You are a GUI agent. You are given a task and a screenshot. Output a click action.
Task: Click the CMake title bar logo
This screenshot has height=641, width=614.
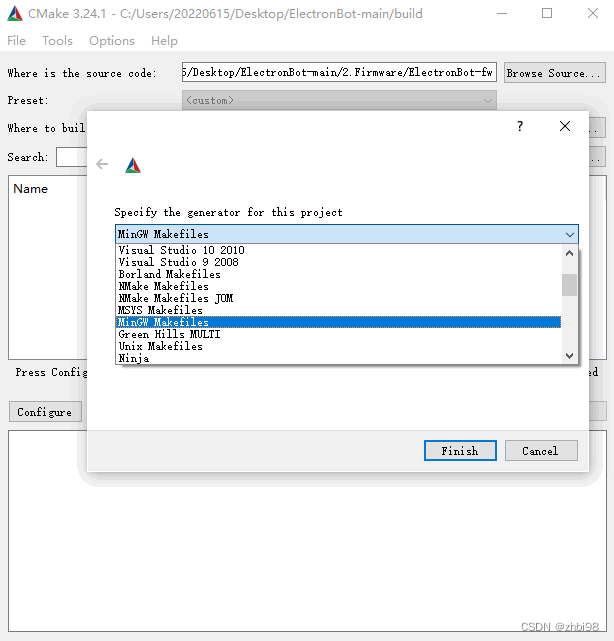click(x=15, y=13)
